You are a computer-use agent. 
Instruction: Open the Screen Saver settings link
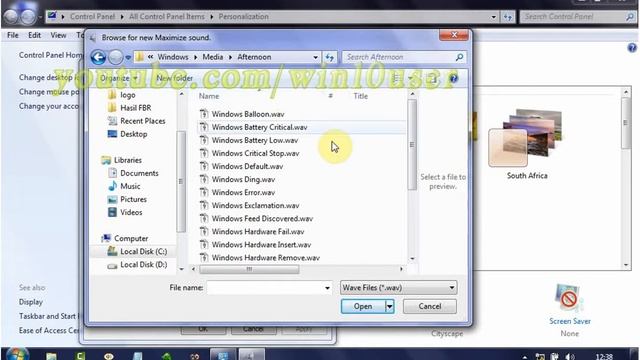(570, 321)
